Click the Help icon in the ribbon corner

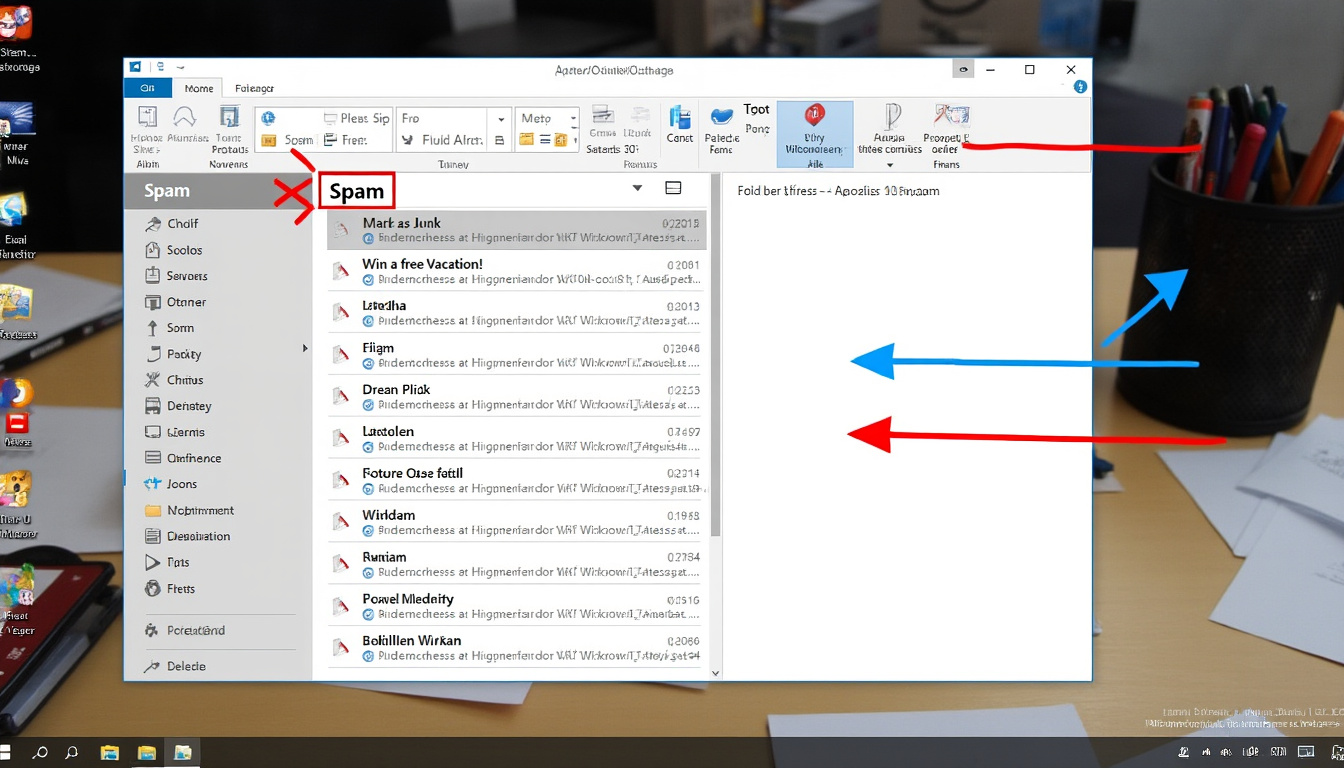tap(1079, 87)
